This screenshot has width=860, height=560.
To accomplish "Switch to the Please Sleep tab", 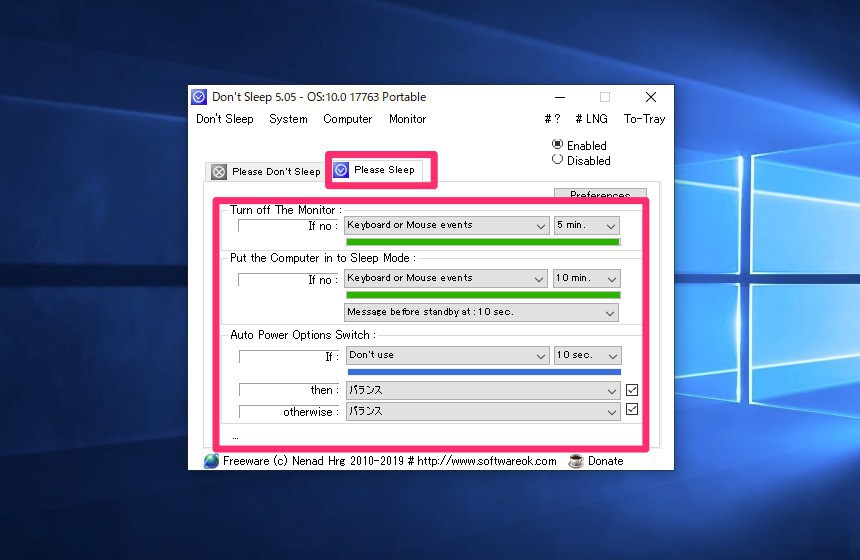I will point(377,170).
